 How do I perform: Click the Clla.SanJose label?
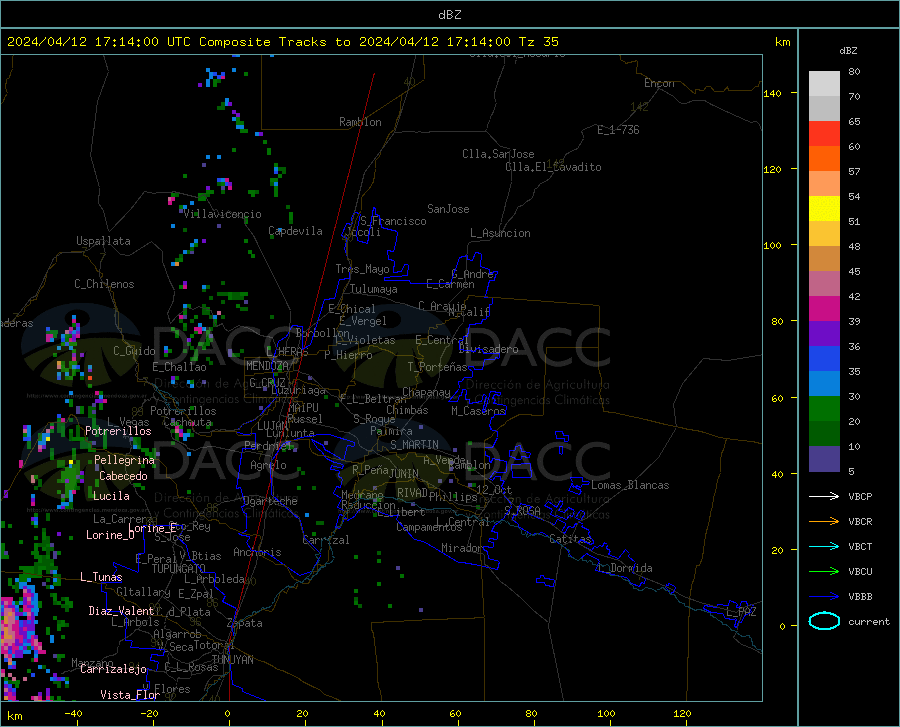(x=498, y=154)
